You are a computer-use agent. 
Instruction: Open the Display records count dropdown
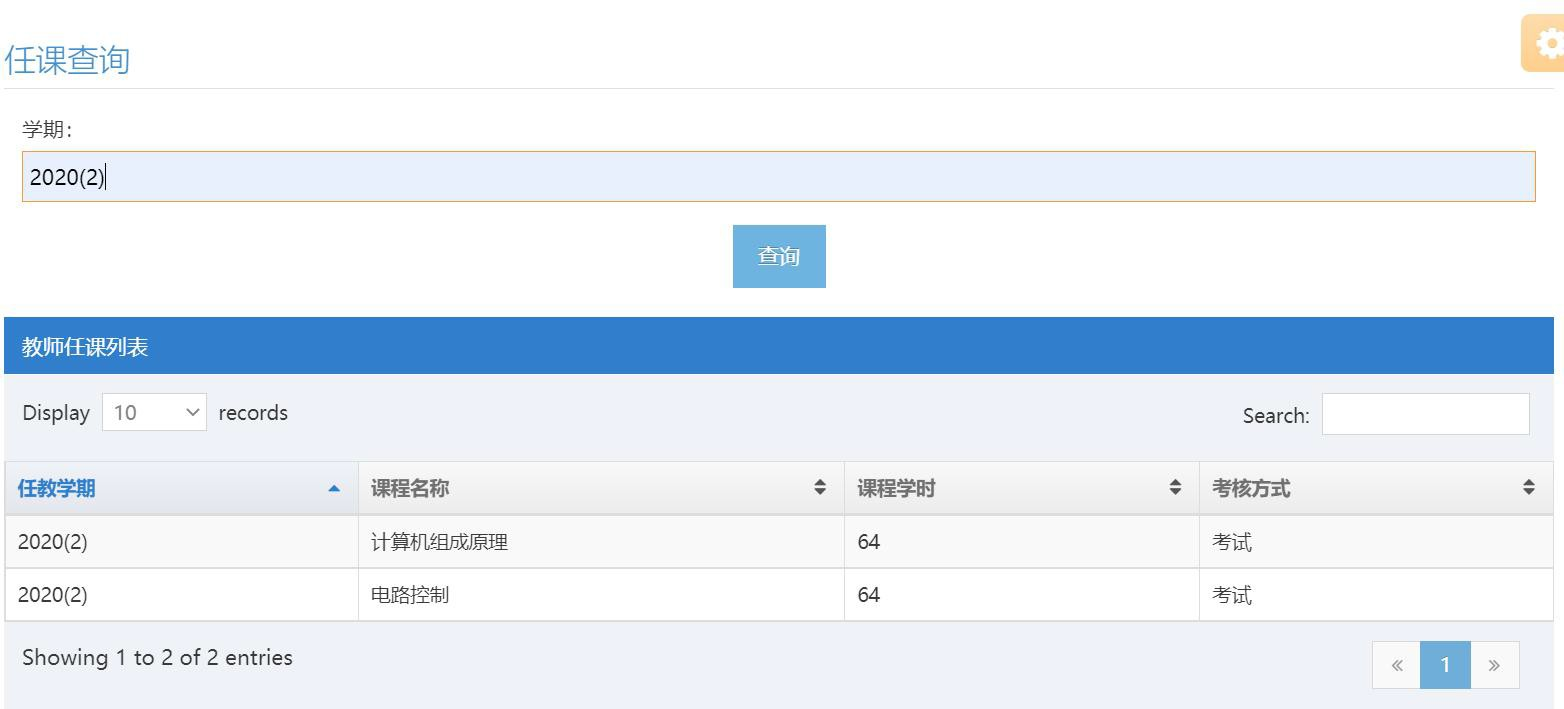coord(154,412)
